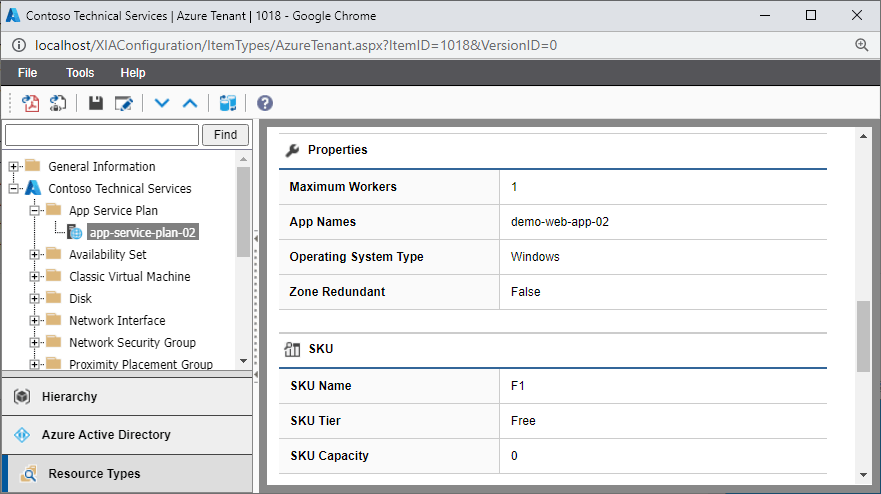The width and height of the screenshot is (881, 494).
Task: Click the details pane scroll down arrow
Action: 864,475
